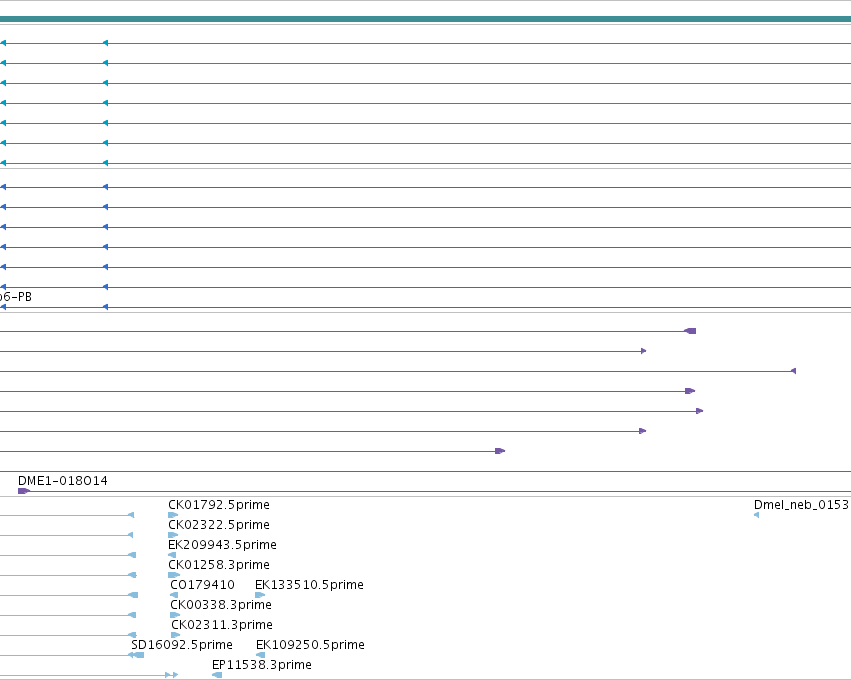Select the CK01258.3prime feature label
The image size is (851, 680).
[x=219, y=564]
